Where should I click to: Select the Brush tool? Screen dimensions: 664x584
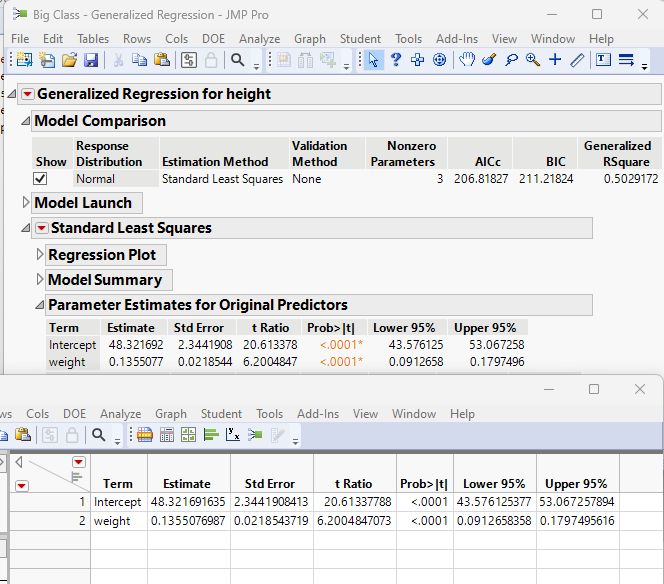489,60
